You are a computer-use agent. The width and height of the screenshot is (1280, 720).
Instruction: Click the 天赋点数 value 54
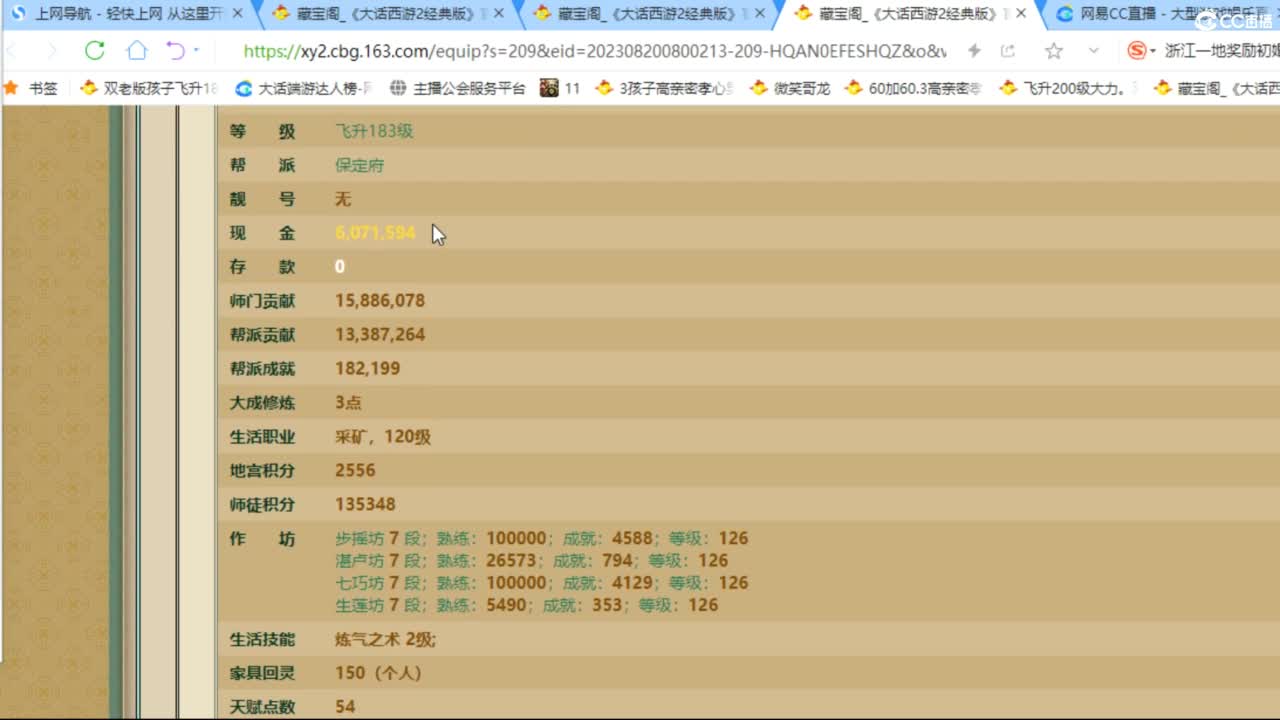345,707
